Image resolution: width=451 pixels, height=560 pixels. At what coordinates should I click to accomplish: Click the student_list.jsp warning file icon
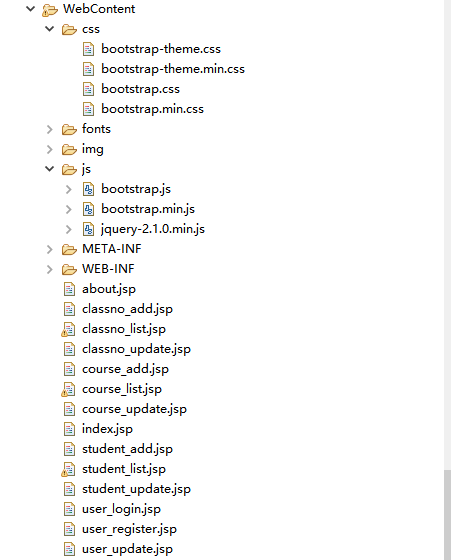(x=68, y=469)
